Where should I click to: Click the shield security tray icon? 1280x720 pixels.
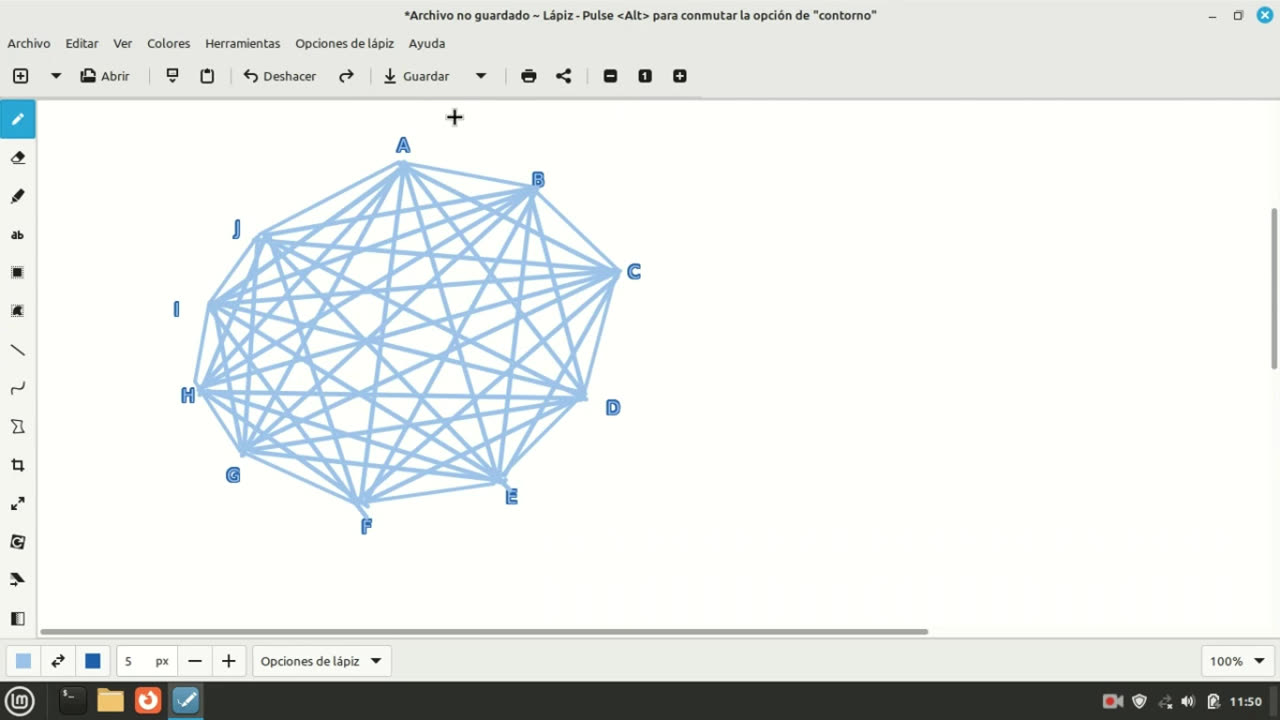(x=1139, y=701)
